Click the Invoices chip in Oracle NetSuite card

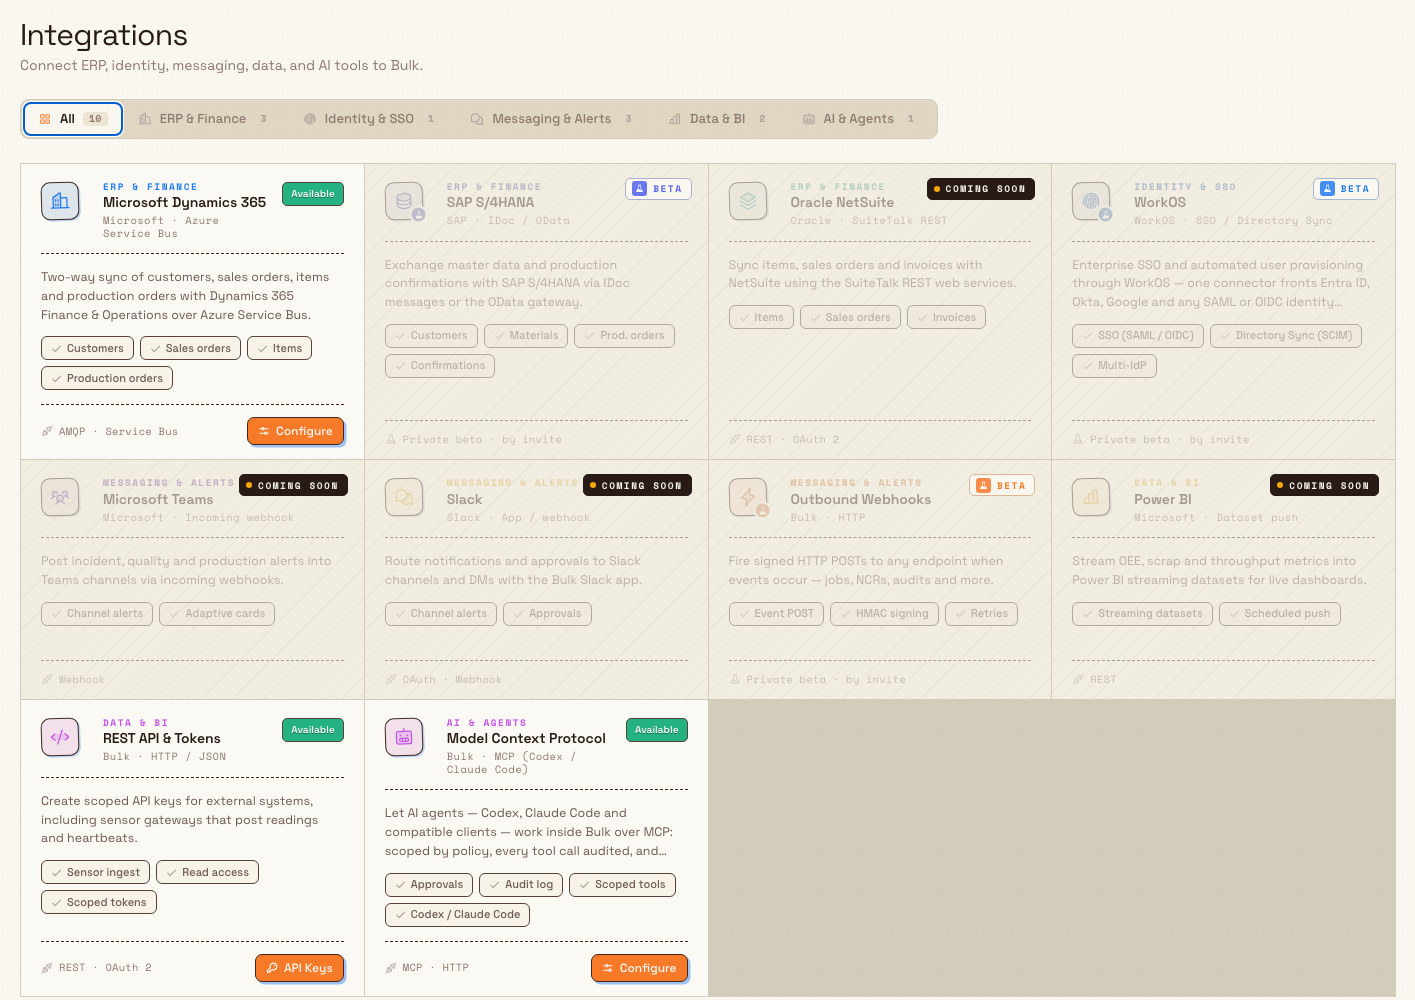946,318
